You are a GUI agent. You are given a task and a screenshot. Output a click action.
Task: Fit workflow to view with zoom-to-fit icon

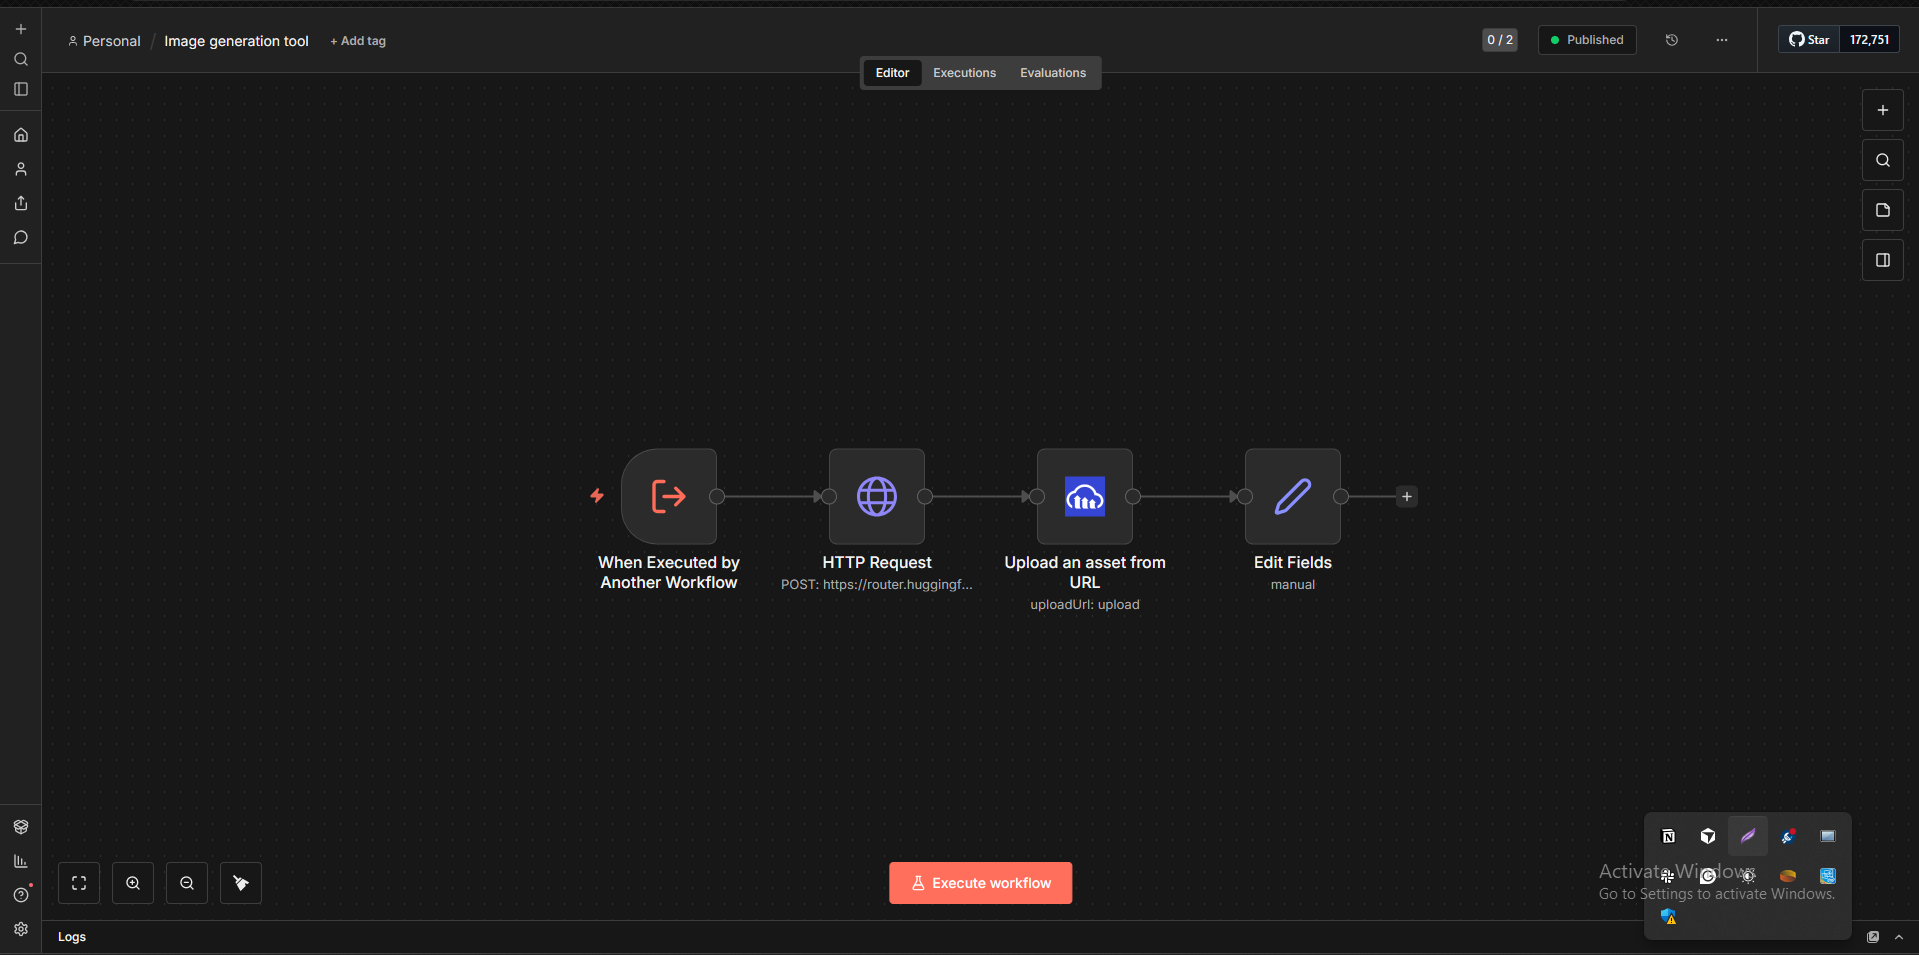[79, 883]
